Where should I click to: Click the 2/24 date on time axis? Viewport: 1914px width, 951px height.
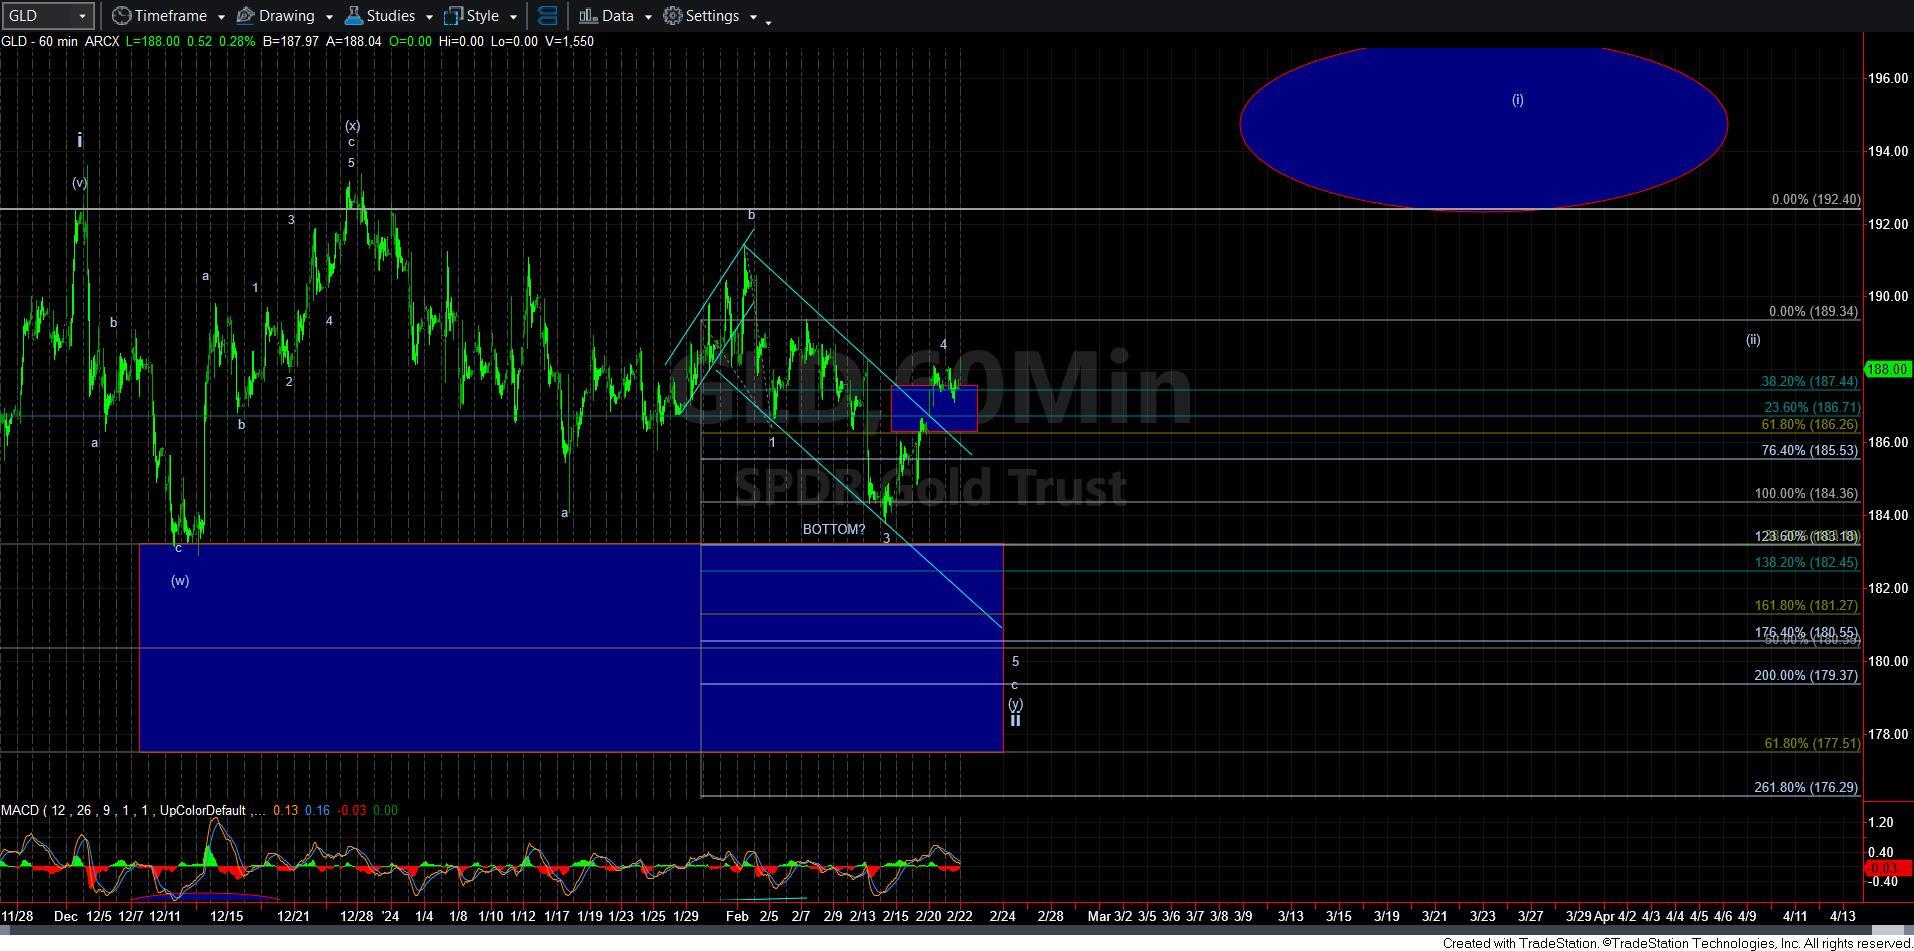1002,916
